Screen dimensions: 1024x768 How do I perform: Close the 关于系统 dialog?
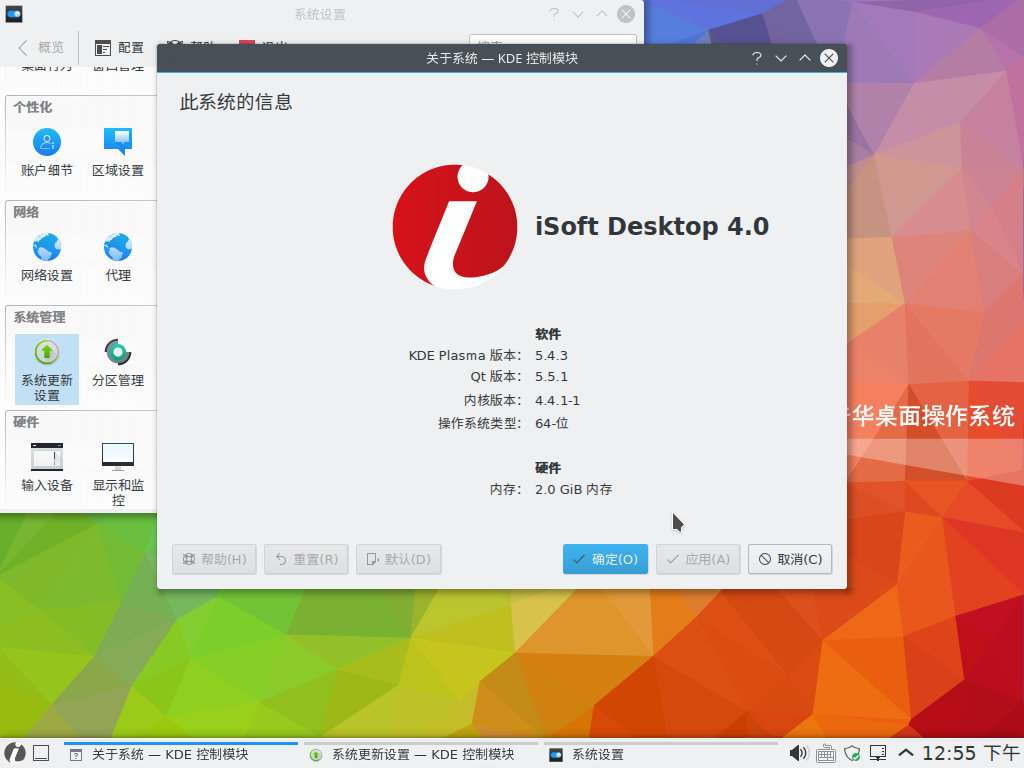tap(829, 58)
